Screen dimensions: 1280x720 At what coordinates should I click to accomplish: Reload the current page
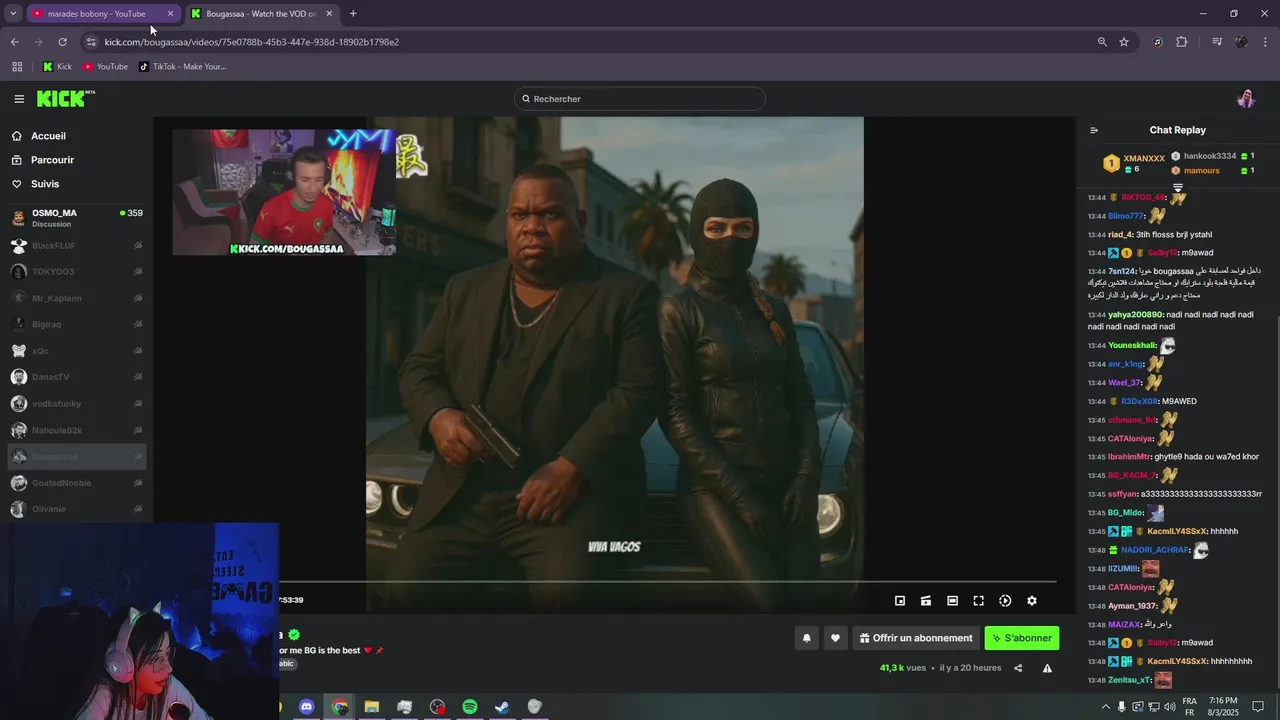tap(62, 42)
